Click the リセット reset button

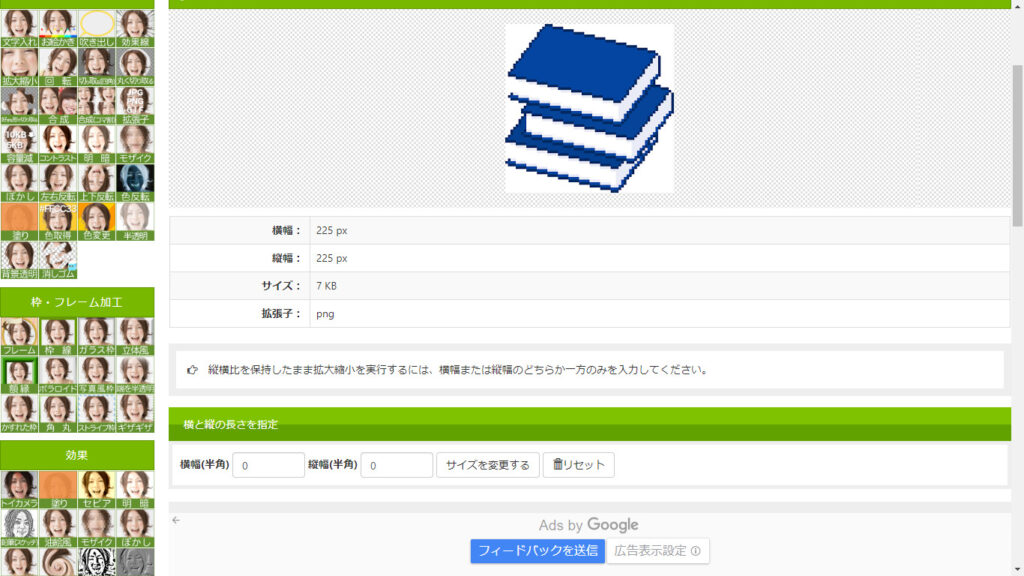coord(578,465)
